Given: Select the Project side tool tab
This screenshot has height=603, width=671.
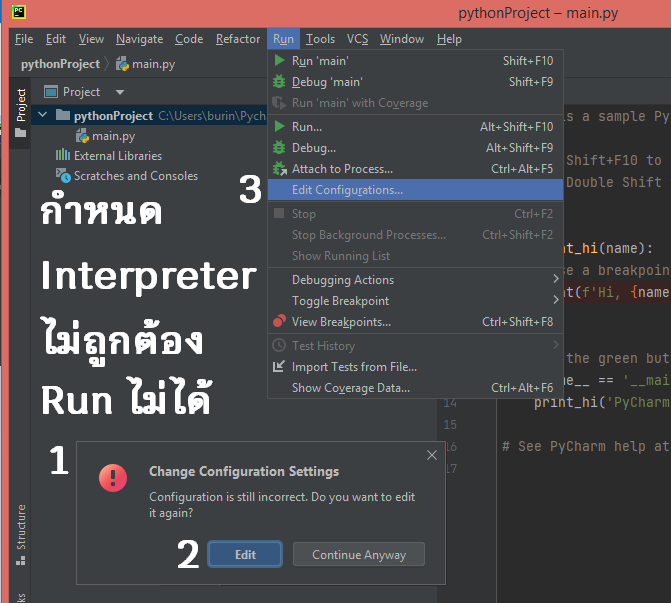Looking at the screenshot, I should click(21, 113).
